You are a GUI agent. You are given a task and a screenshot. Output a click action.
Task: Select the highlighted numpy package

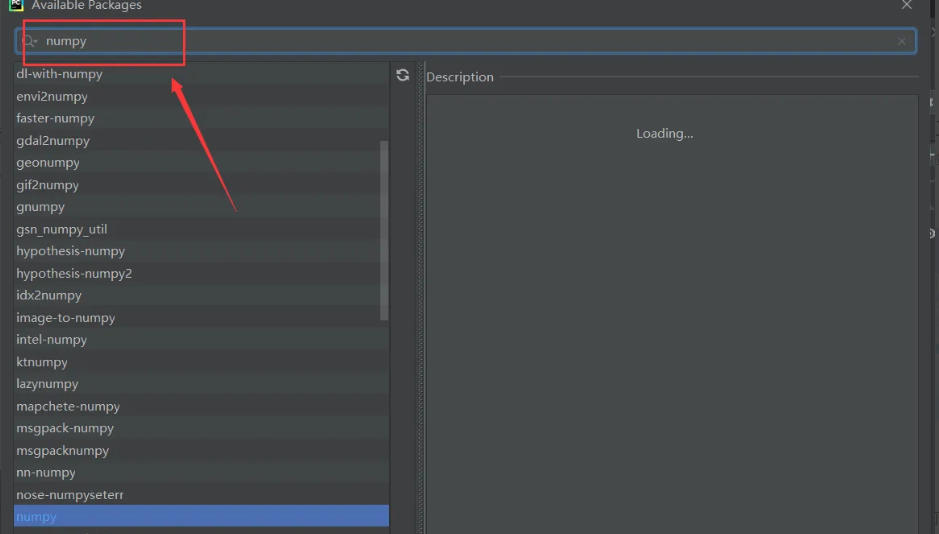pos(201,517)
